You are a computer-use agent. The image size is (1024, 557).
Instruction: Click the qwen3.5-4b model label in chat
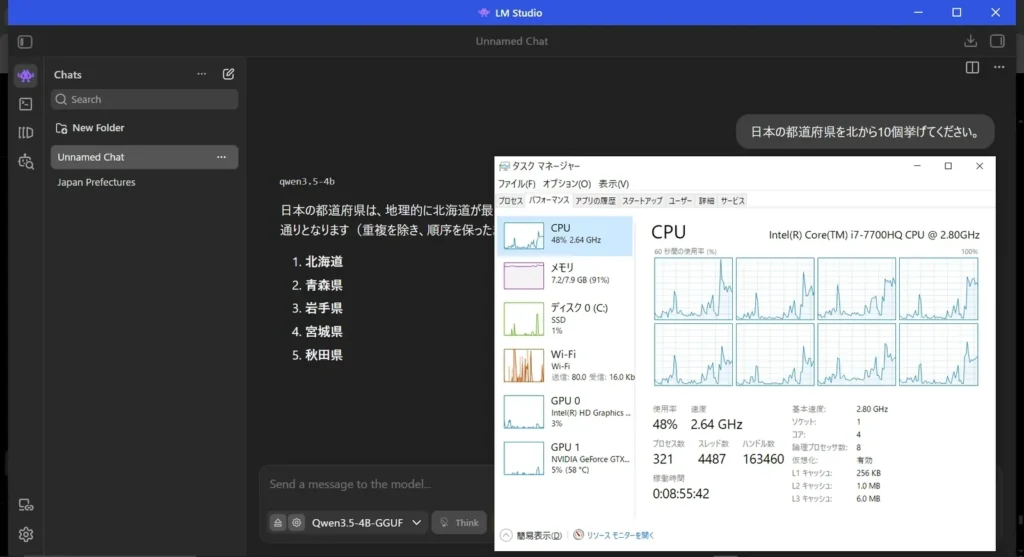[307, 182]
